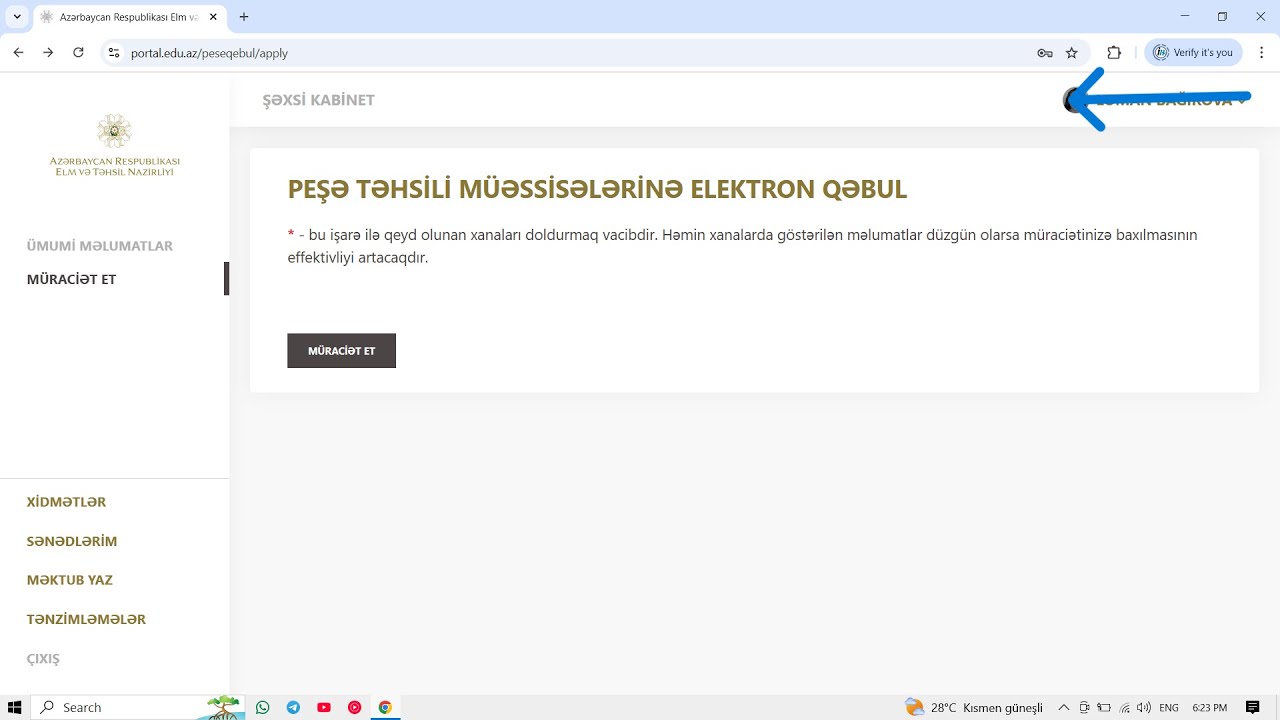Open TƏNZİMLƏMƏLƏR settings
This screenshot has height=720, width=1280.
click(x=86, y=619)
